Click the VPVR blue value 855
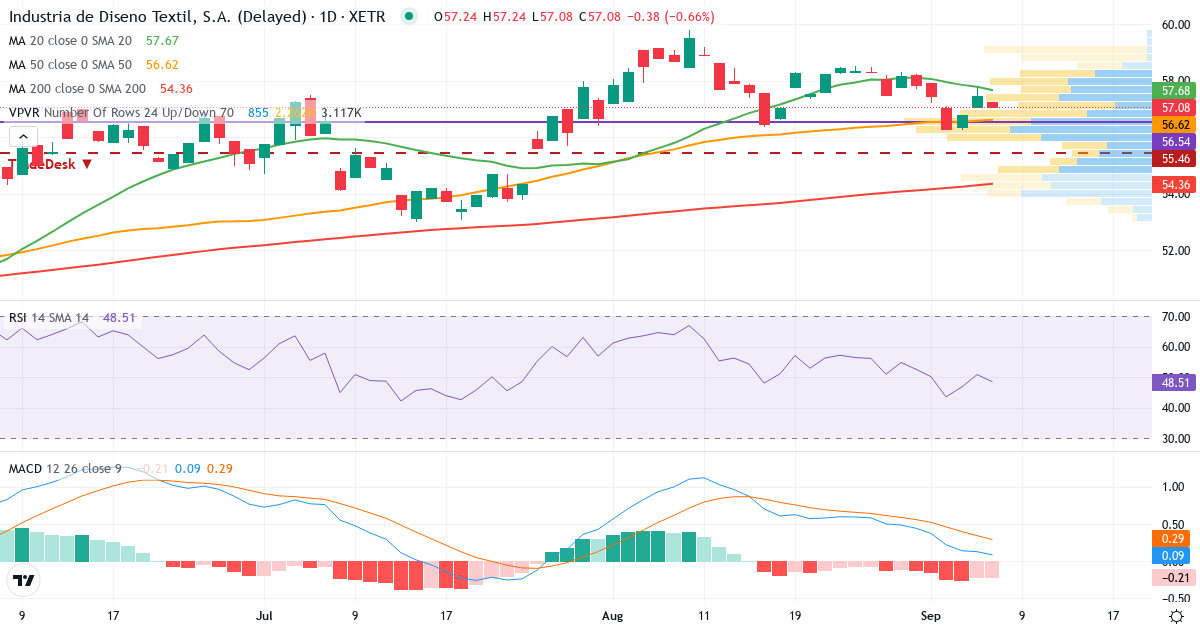The width and height of the screenshot is (1200, 630). point(258,113)
